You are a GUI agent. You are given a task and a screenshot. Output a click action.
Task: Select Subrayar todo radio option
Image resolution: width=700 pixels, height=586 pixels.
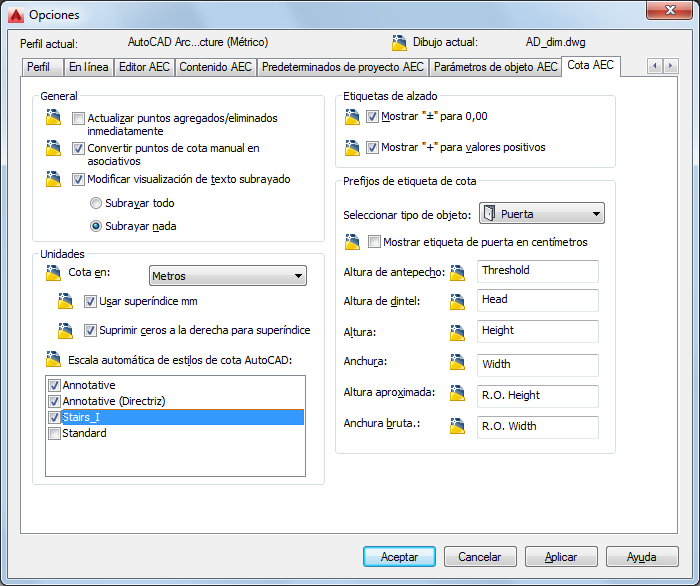[96, 204]
